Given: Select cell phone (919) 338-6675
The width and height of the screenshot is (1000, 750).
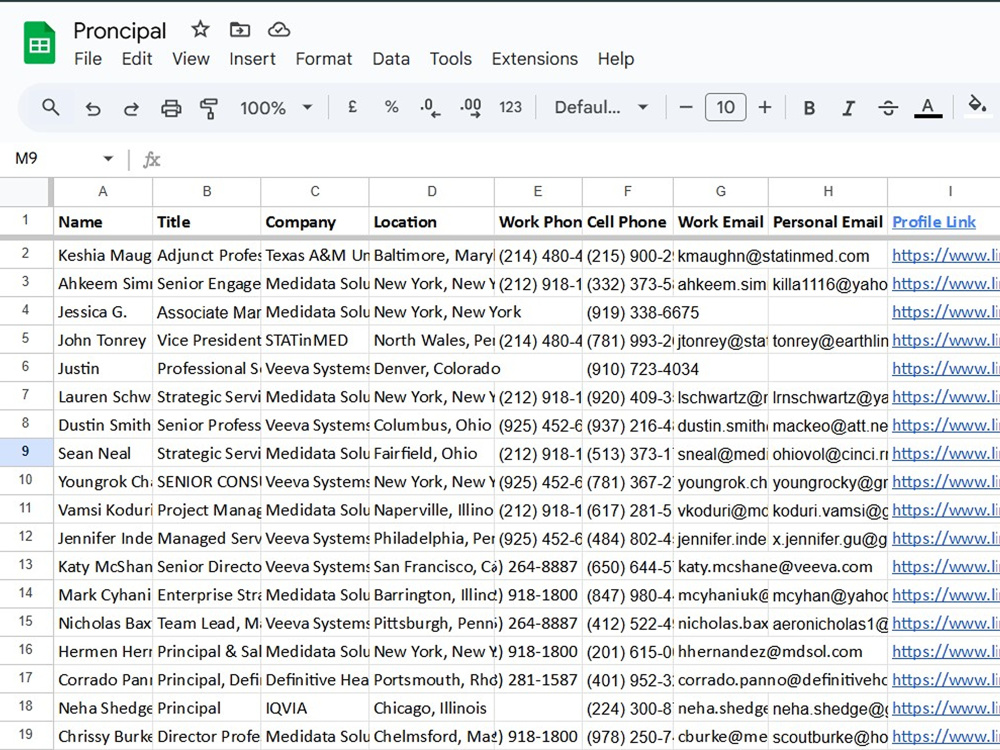Looking at the screenshot, I should [x=628, y=312].
